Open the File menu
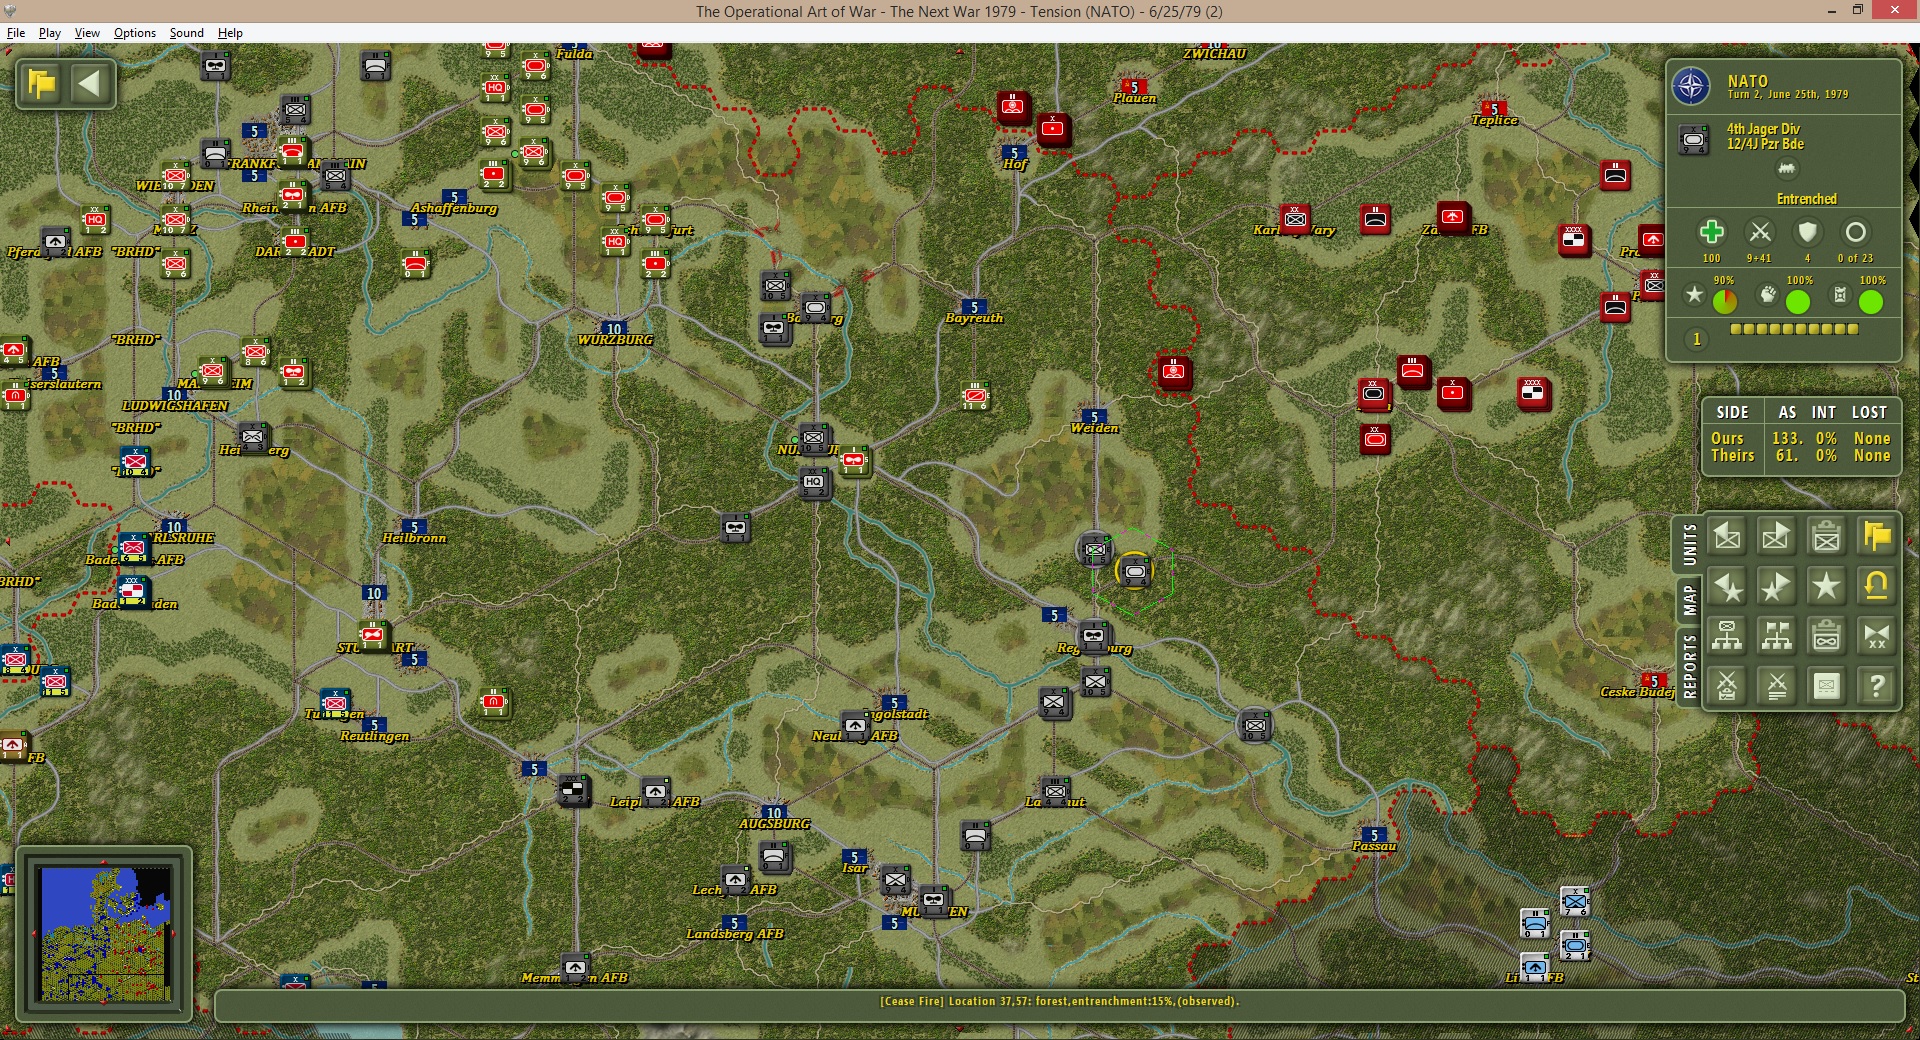Image resolution: width=1920 pixels, height=1040 pixels. coord(16,33)
